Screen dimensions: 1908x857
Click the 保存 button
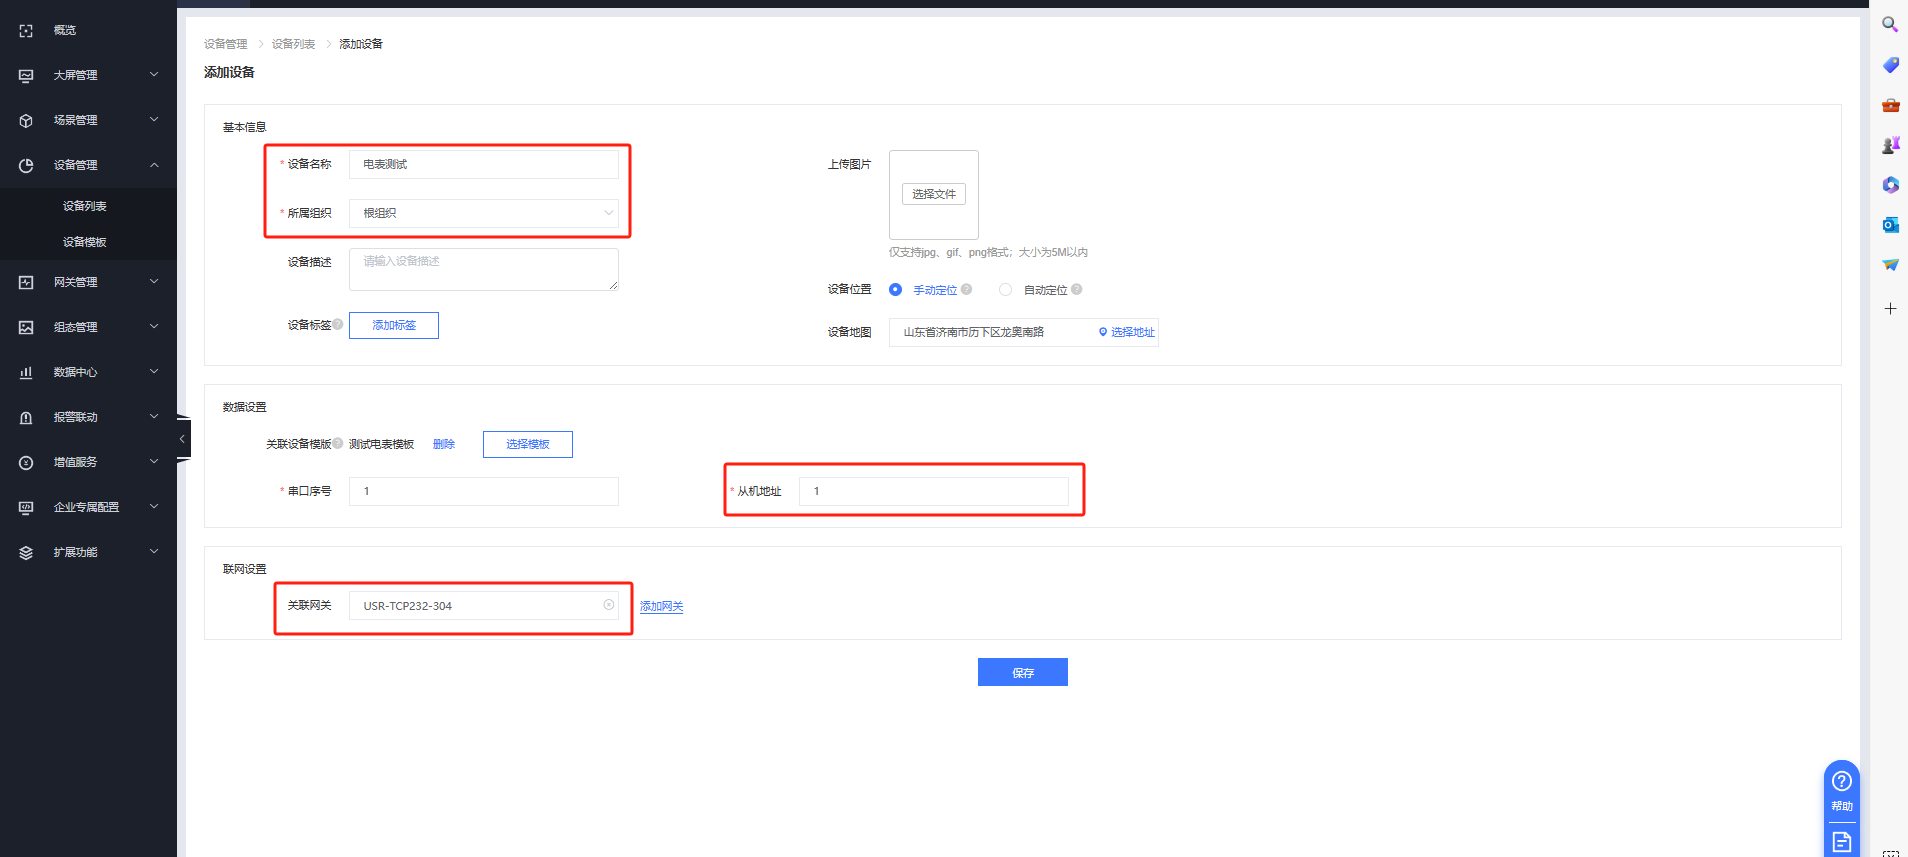pos(1022,672)
